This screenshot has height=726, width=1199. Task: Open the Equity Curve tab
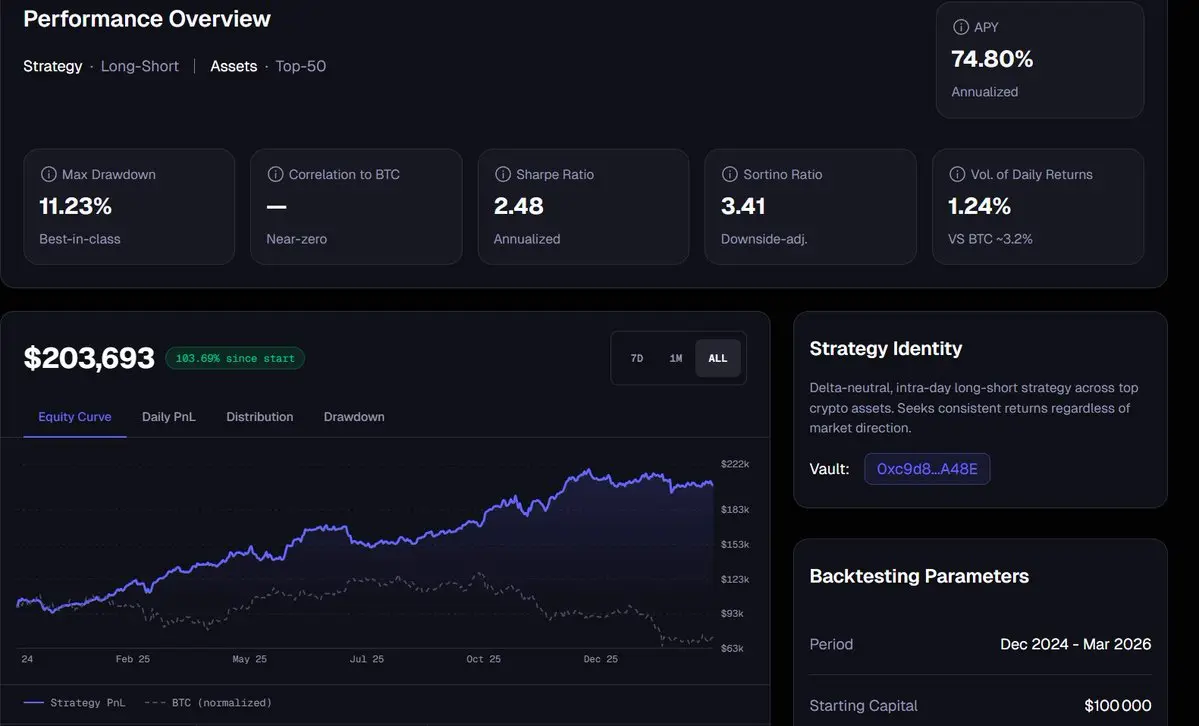[x=75, y=417]
